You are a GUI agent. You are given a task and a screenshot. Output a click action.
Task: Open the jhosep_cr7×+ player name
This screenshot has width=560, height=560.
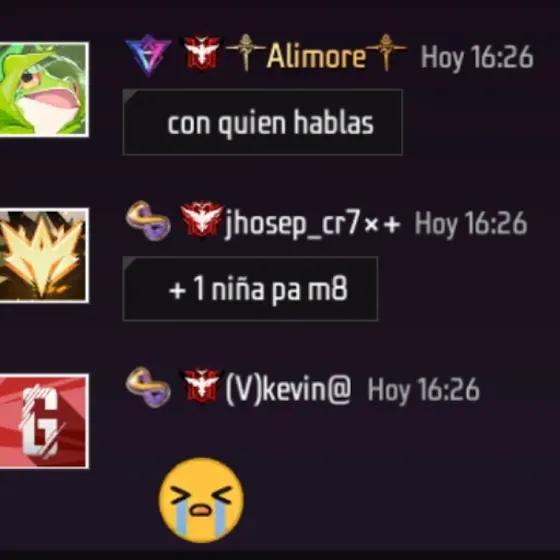(312, 224)
